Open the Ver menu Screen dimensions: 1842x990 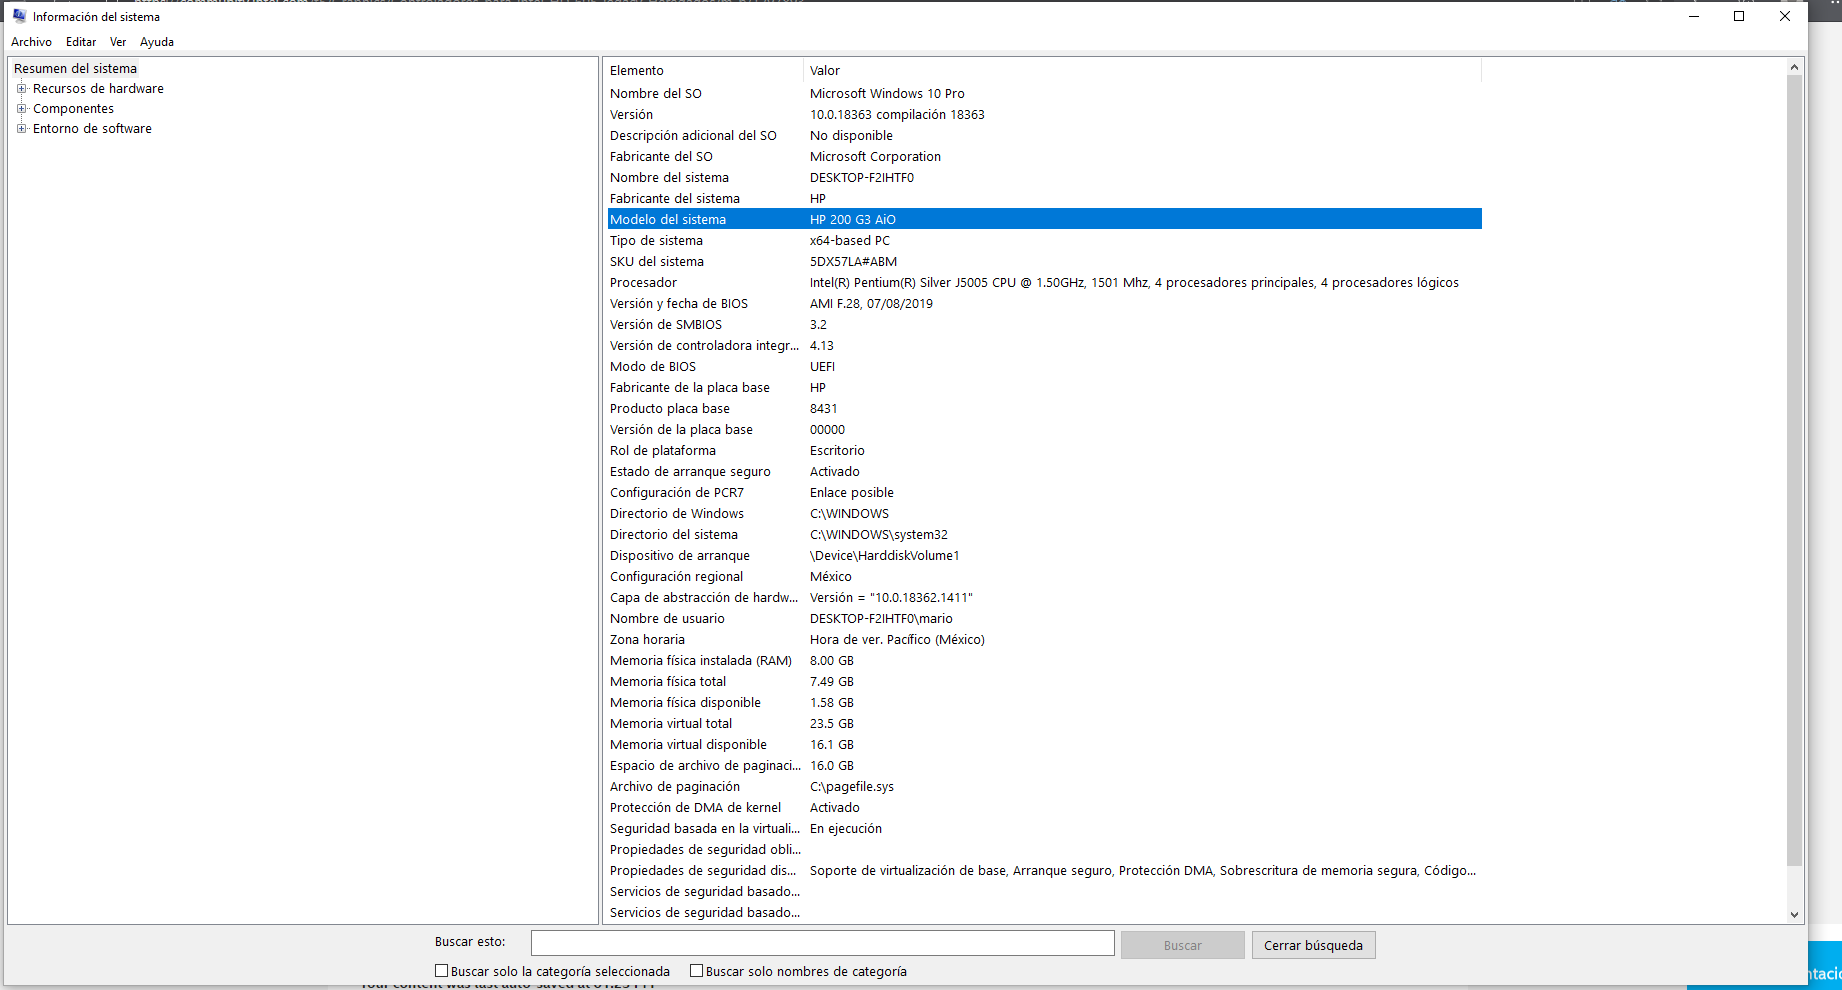[x=117, y=42]
